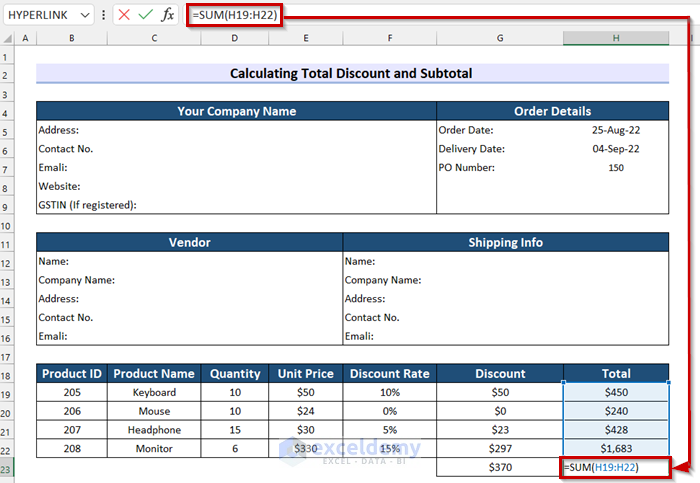
Task: Select row 18 header
Action: click(8, 374)
